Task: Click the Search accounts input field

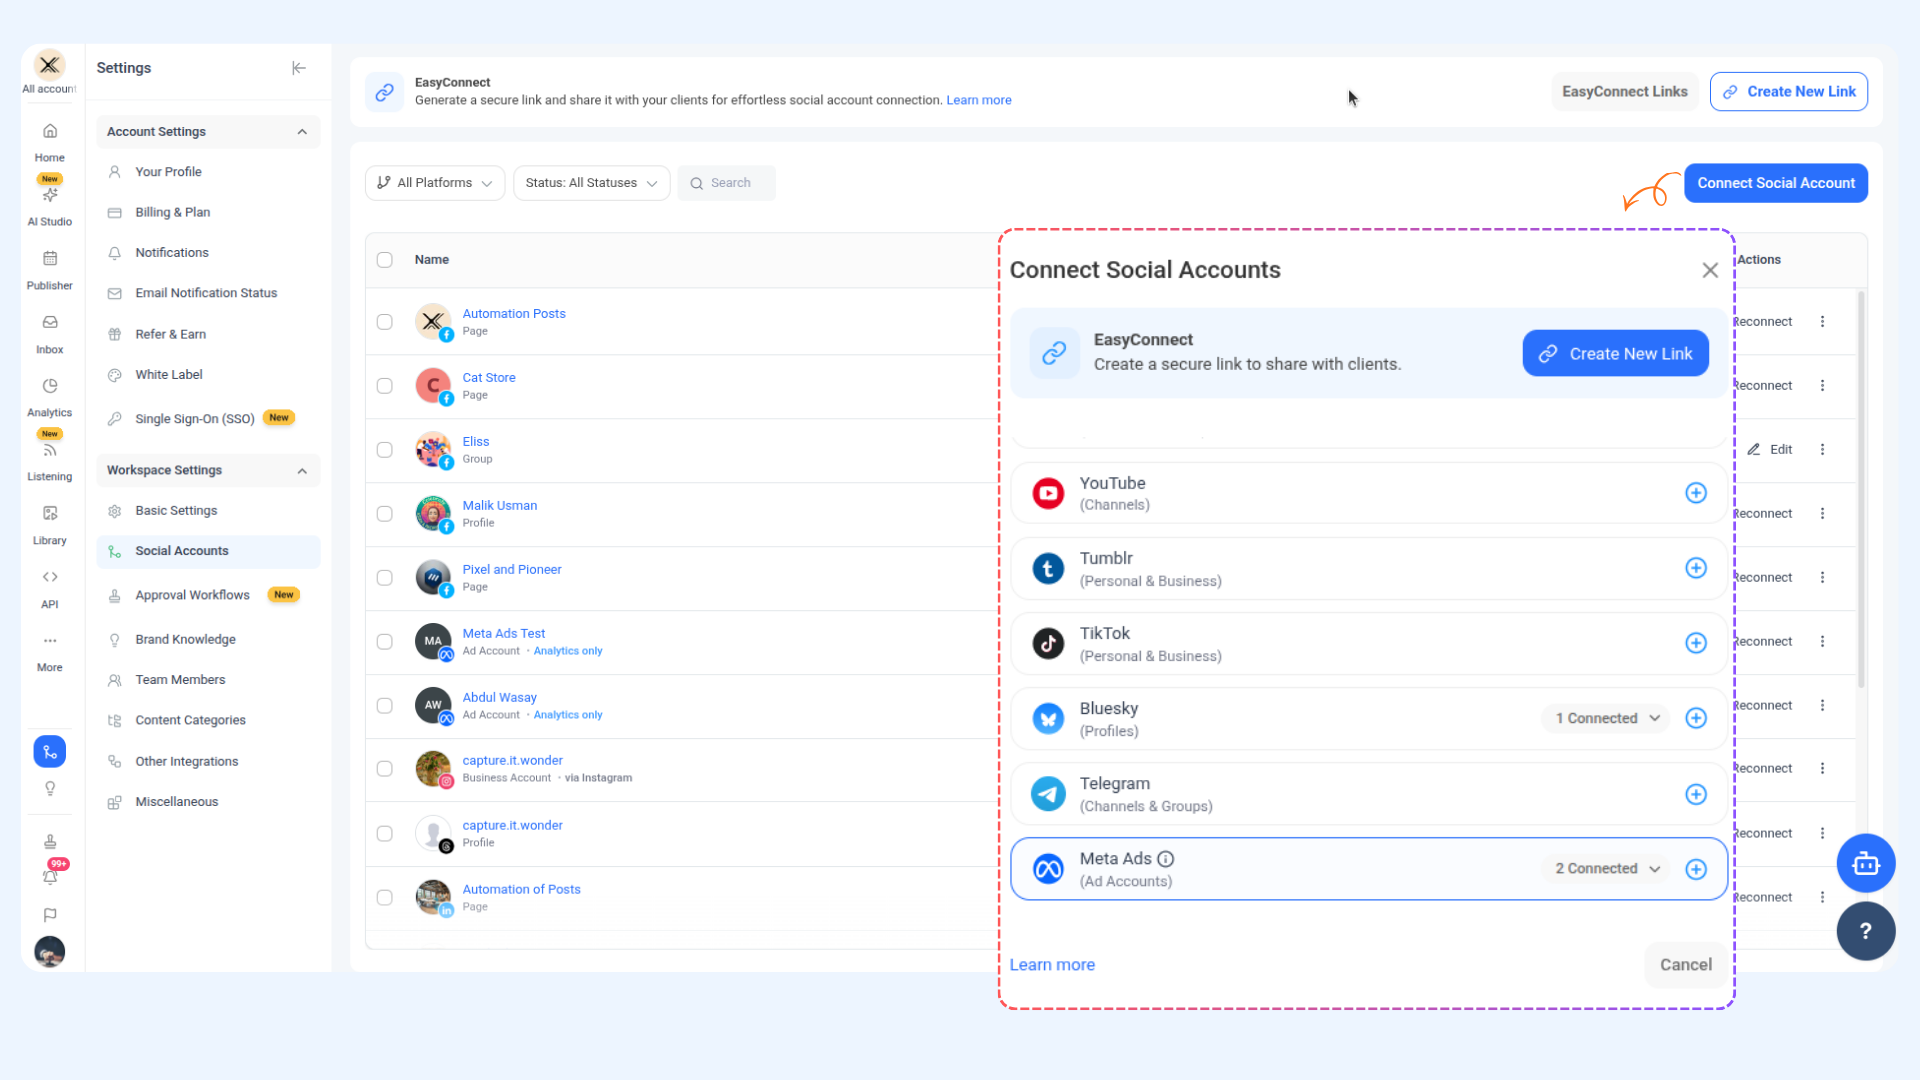Action: point(727,183)
